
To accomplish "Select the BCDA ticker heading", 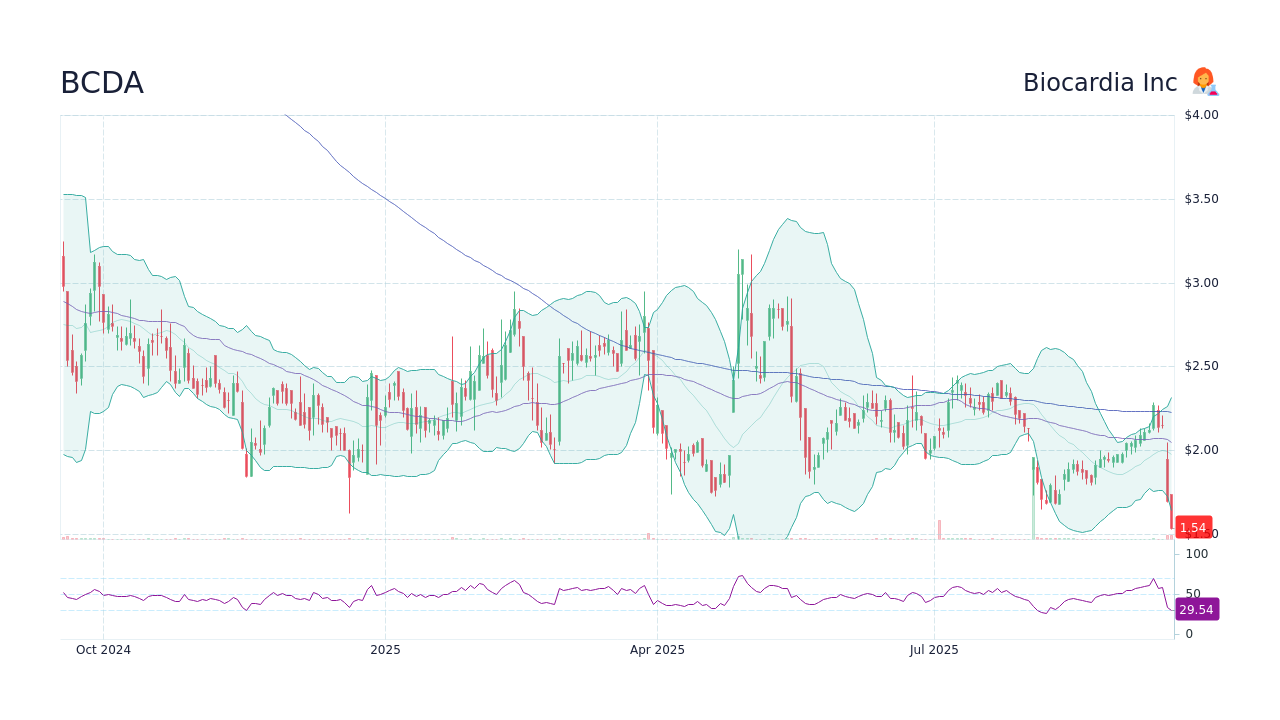I will point(101,83).
